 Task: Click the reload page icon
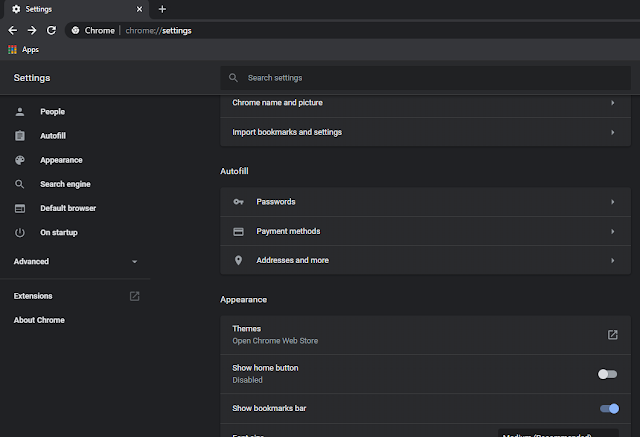pos(51,30)
